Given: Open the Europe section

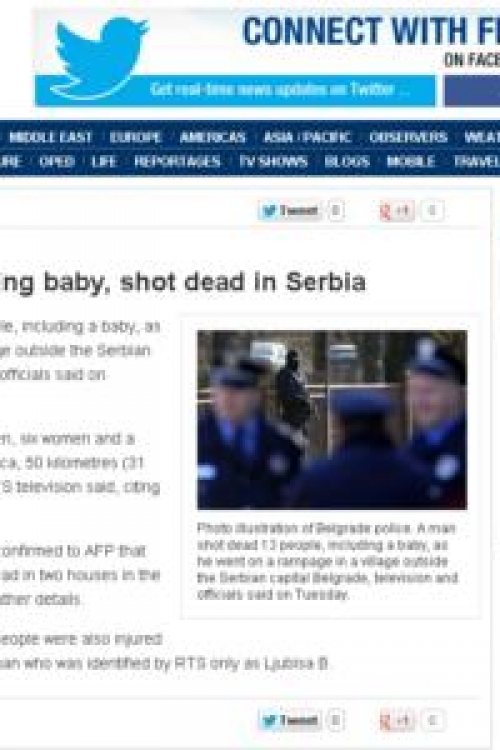Looking at the screenshot, I should (x=135, y=137).
